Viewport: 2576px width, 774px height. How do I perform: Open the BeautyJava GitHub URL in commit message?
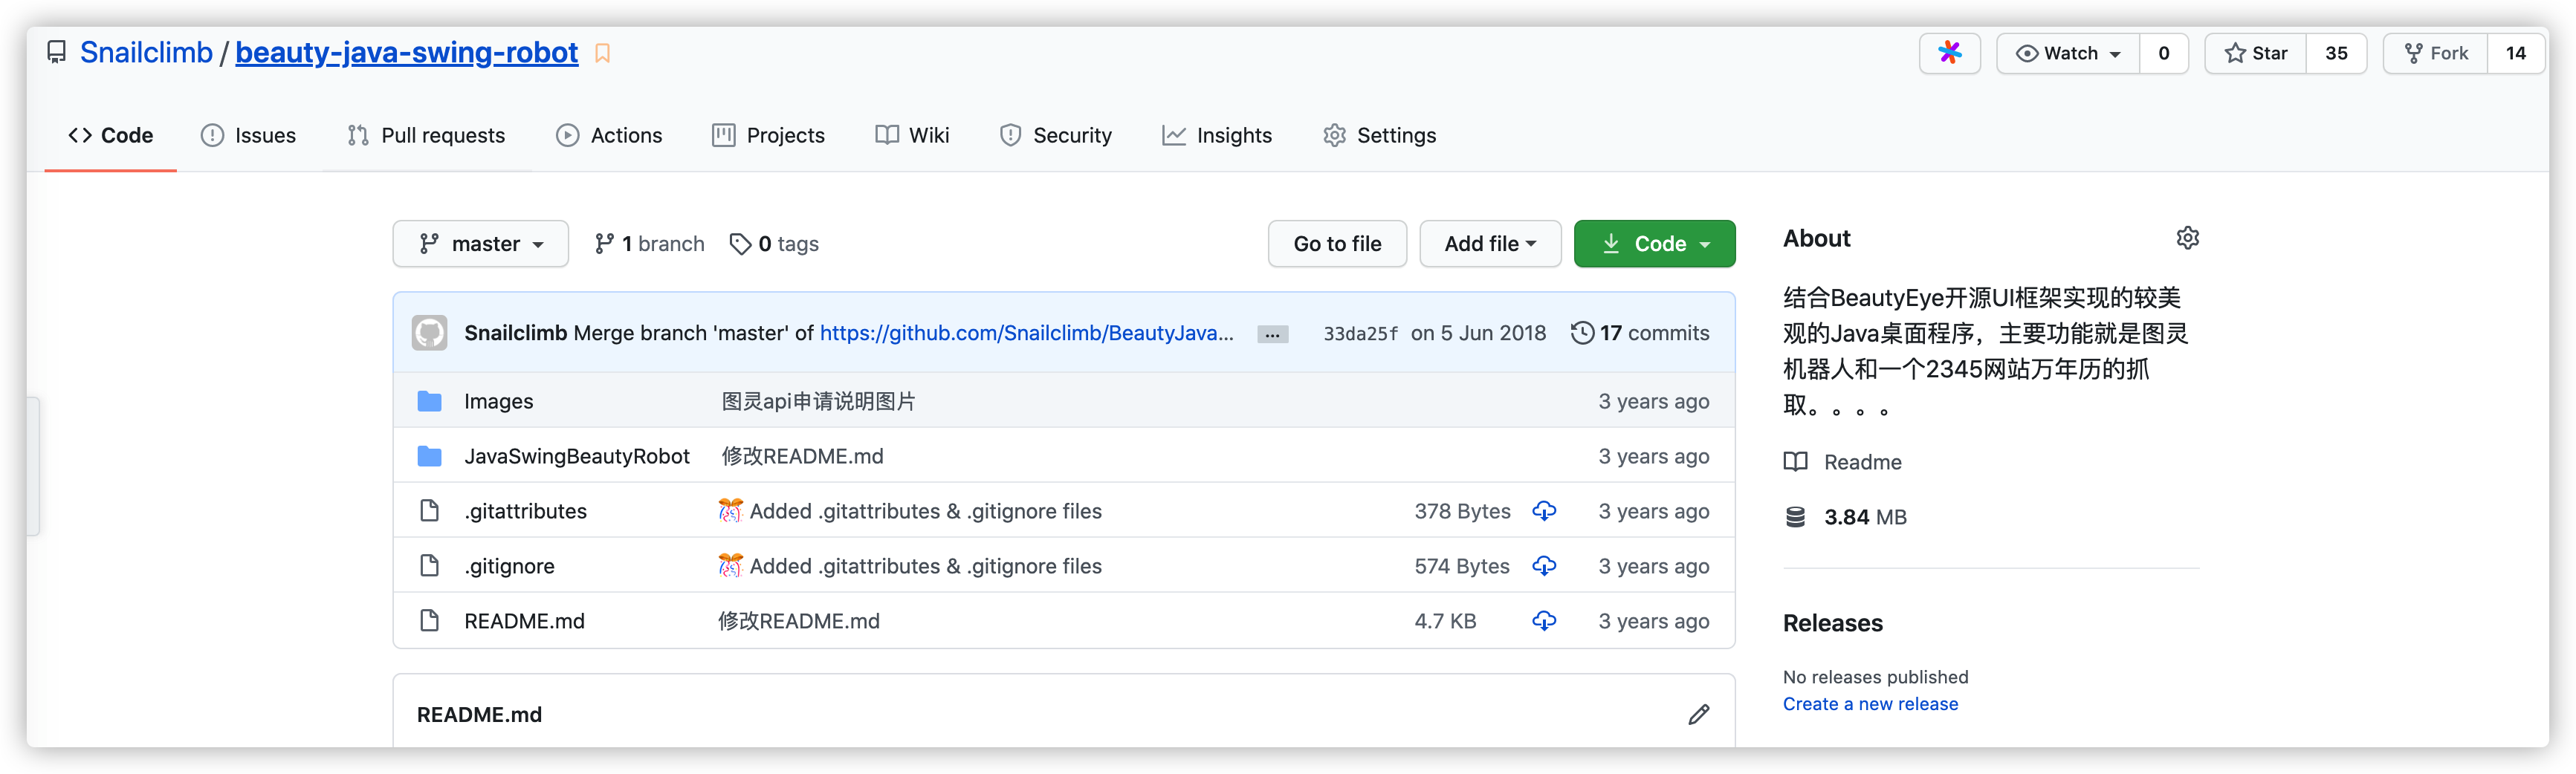pos(1027,333)
